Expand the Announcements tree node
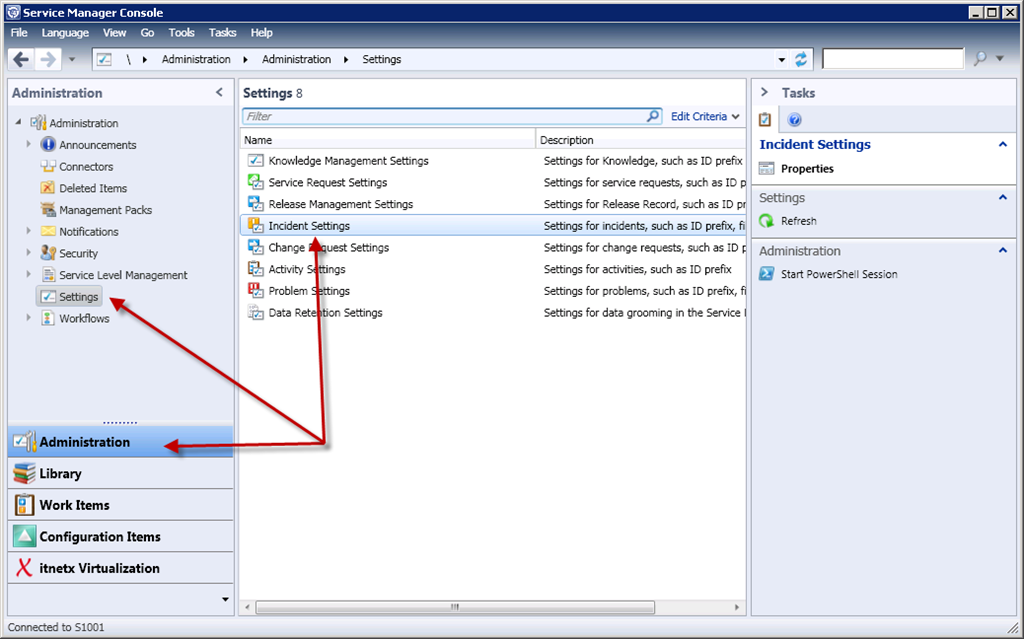The image size is (1024, 639). pyautogui.click(x=29, y=145)
